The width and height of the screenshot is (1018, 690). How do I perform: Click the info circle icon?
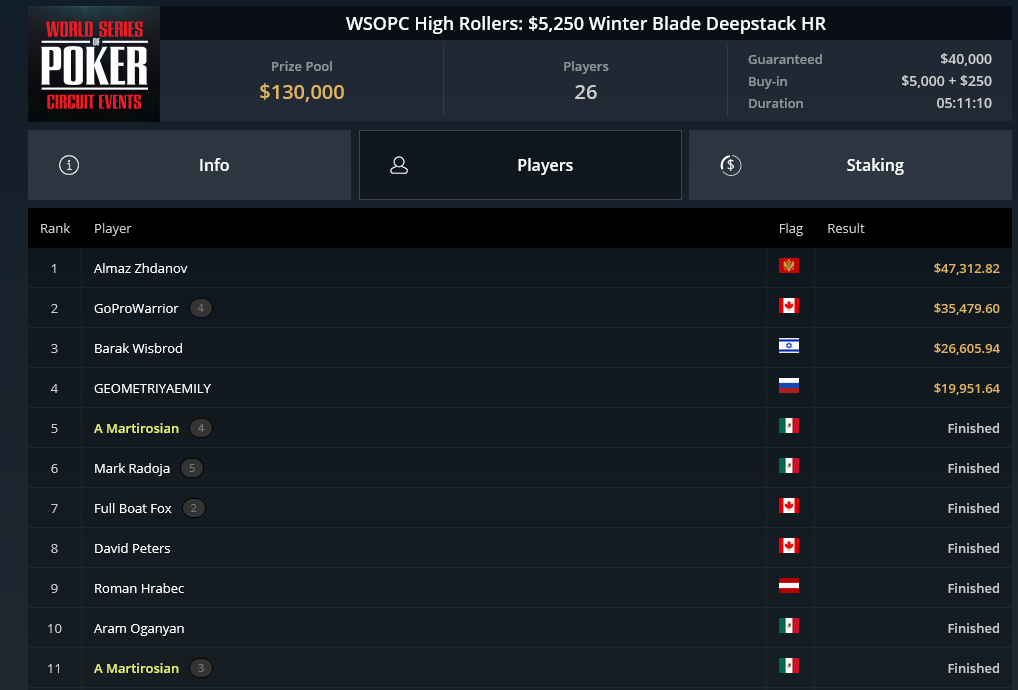click(x=69, y=165)
